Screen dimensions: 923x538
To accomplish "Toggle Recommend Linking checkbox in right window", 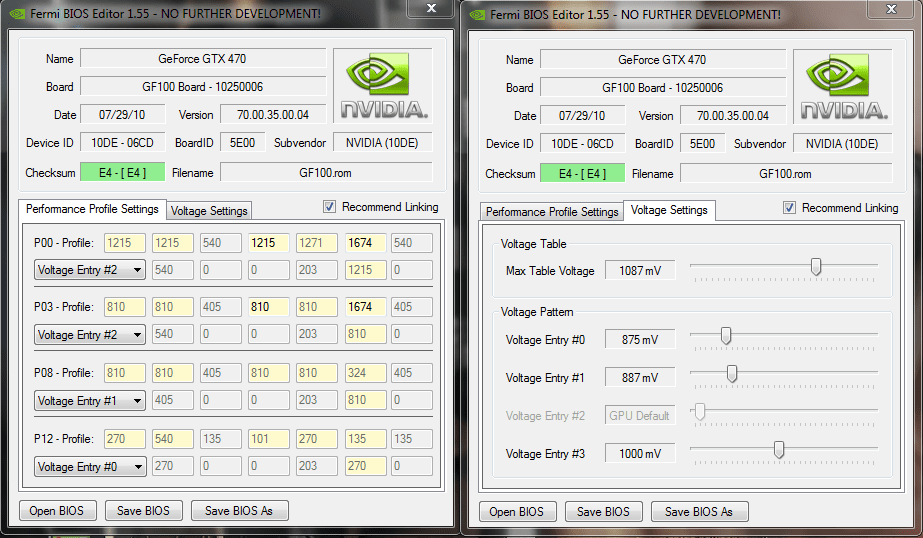I will [789, 208].
